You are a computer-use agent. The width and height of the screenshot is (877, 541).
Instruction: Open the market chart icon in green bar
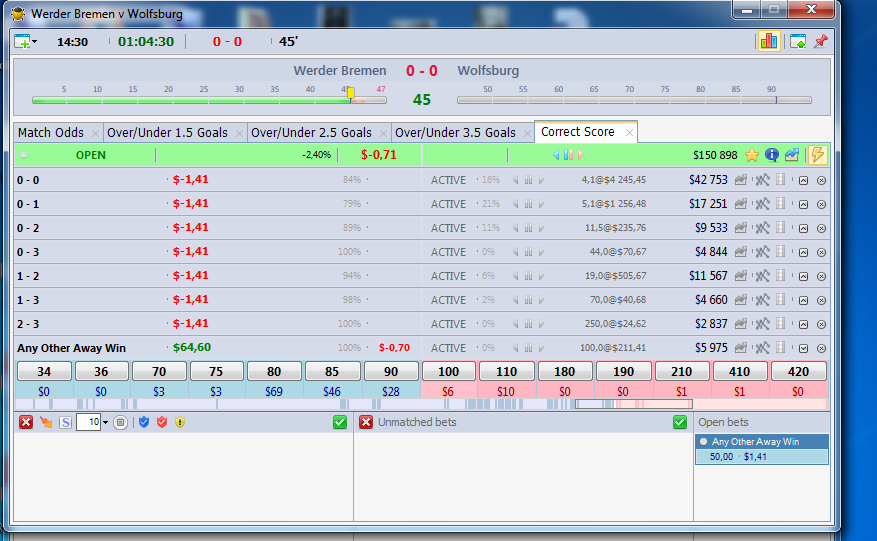(x=792, y=155)
